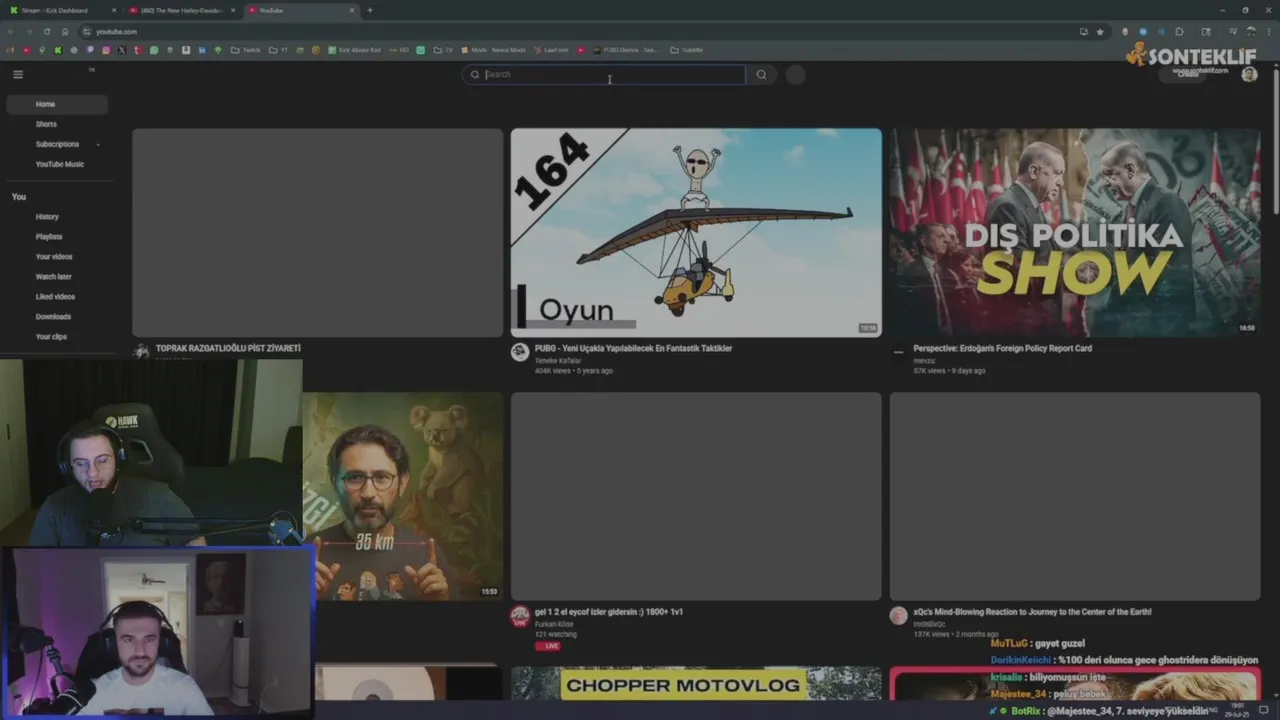Open the PUBG hang glider video thumbnail

(696, 232)
